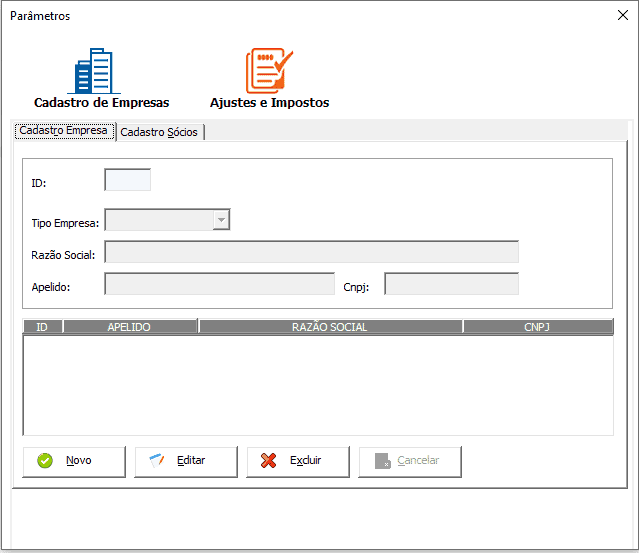Click the APELIDO column header
The height and width of the screenshot is (553, 639).
coord(130,327)
